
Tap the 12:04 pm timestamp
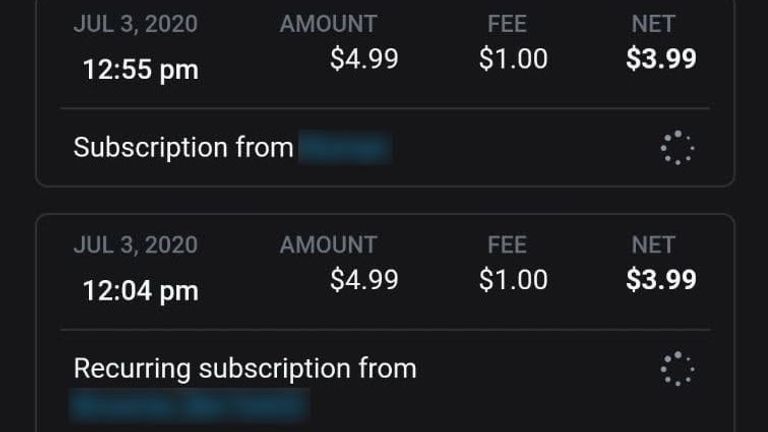(x=141, y=291)
